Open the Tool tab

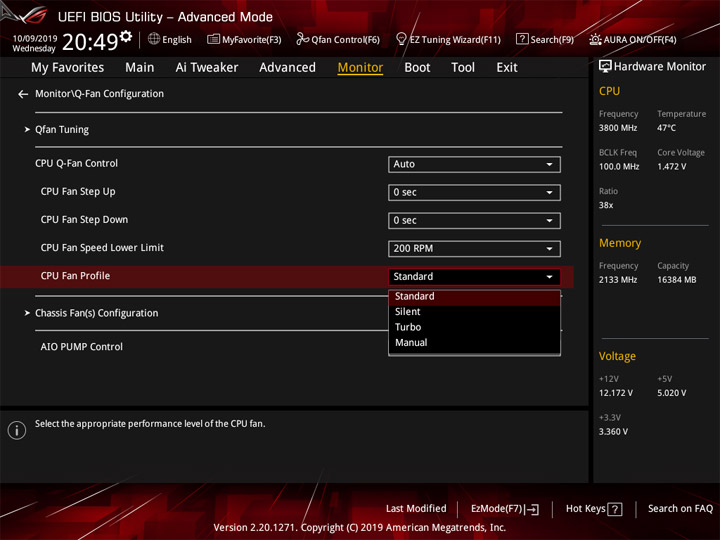pos(463,68)
